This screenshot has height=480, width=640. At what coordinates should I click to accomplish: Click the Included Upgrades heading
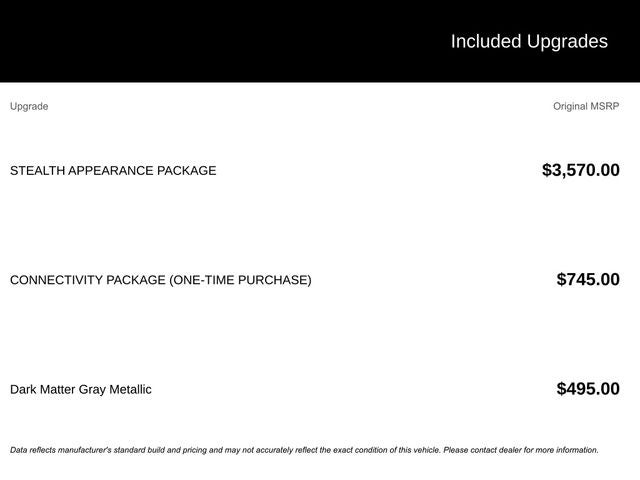tap(528, 41)
